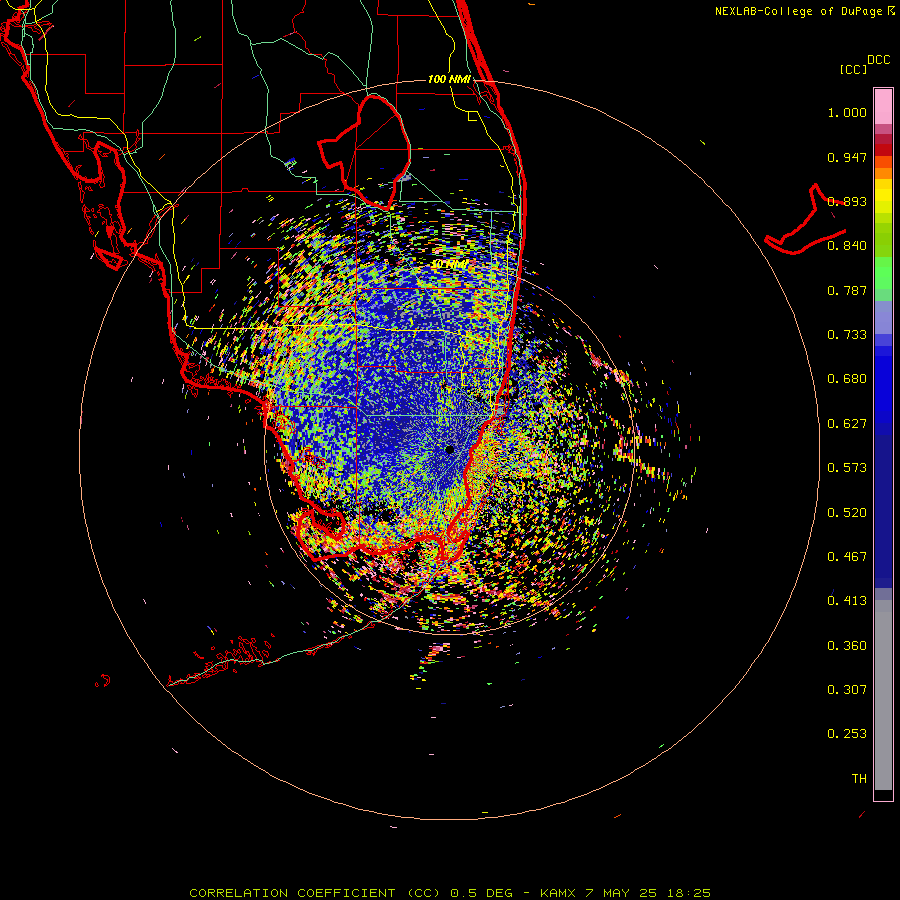Select the 0.680 scale value
This screenshot has width=900, height=900.
pyautogui.click(x=847, y=379)
